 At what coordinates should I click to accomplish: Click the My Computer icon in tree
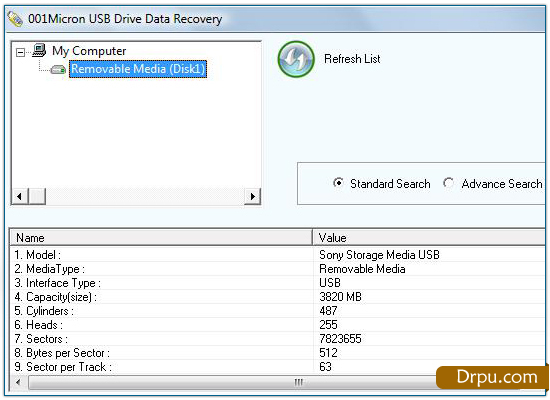(x=39, y=50)
